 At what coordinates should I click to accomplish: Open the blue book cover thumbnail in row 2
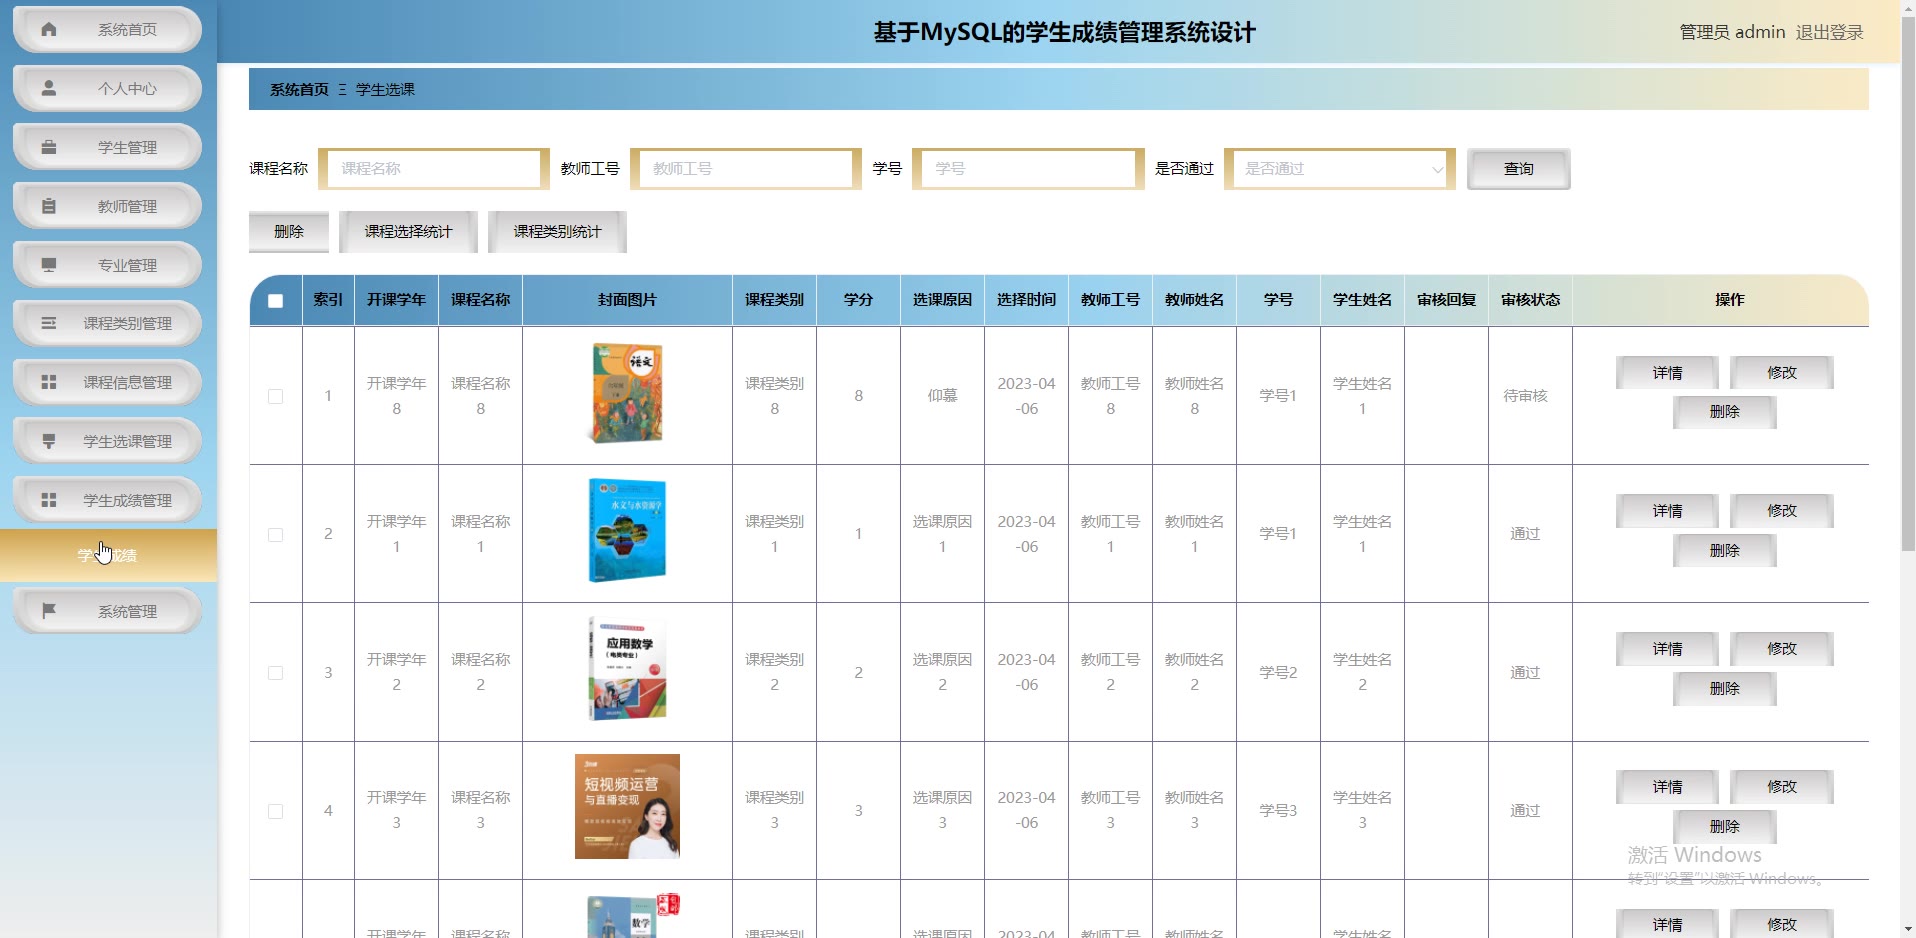pyautogui.click(x=627, y=531)
